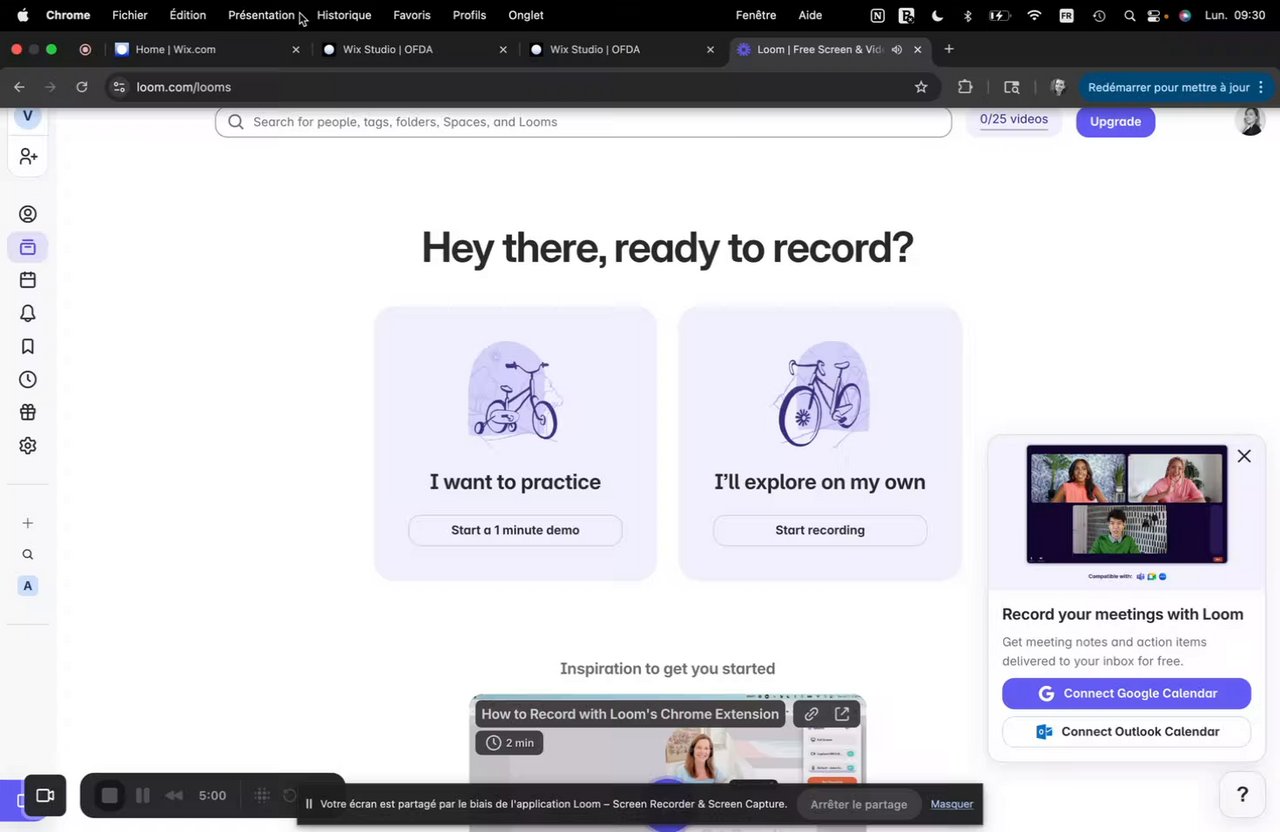Click the dotted grid handle in the recorder bar
This screenshot has width=1280, height=832.
pos(262,796)
